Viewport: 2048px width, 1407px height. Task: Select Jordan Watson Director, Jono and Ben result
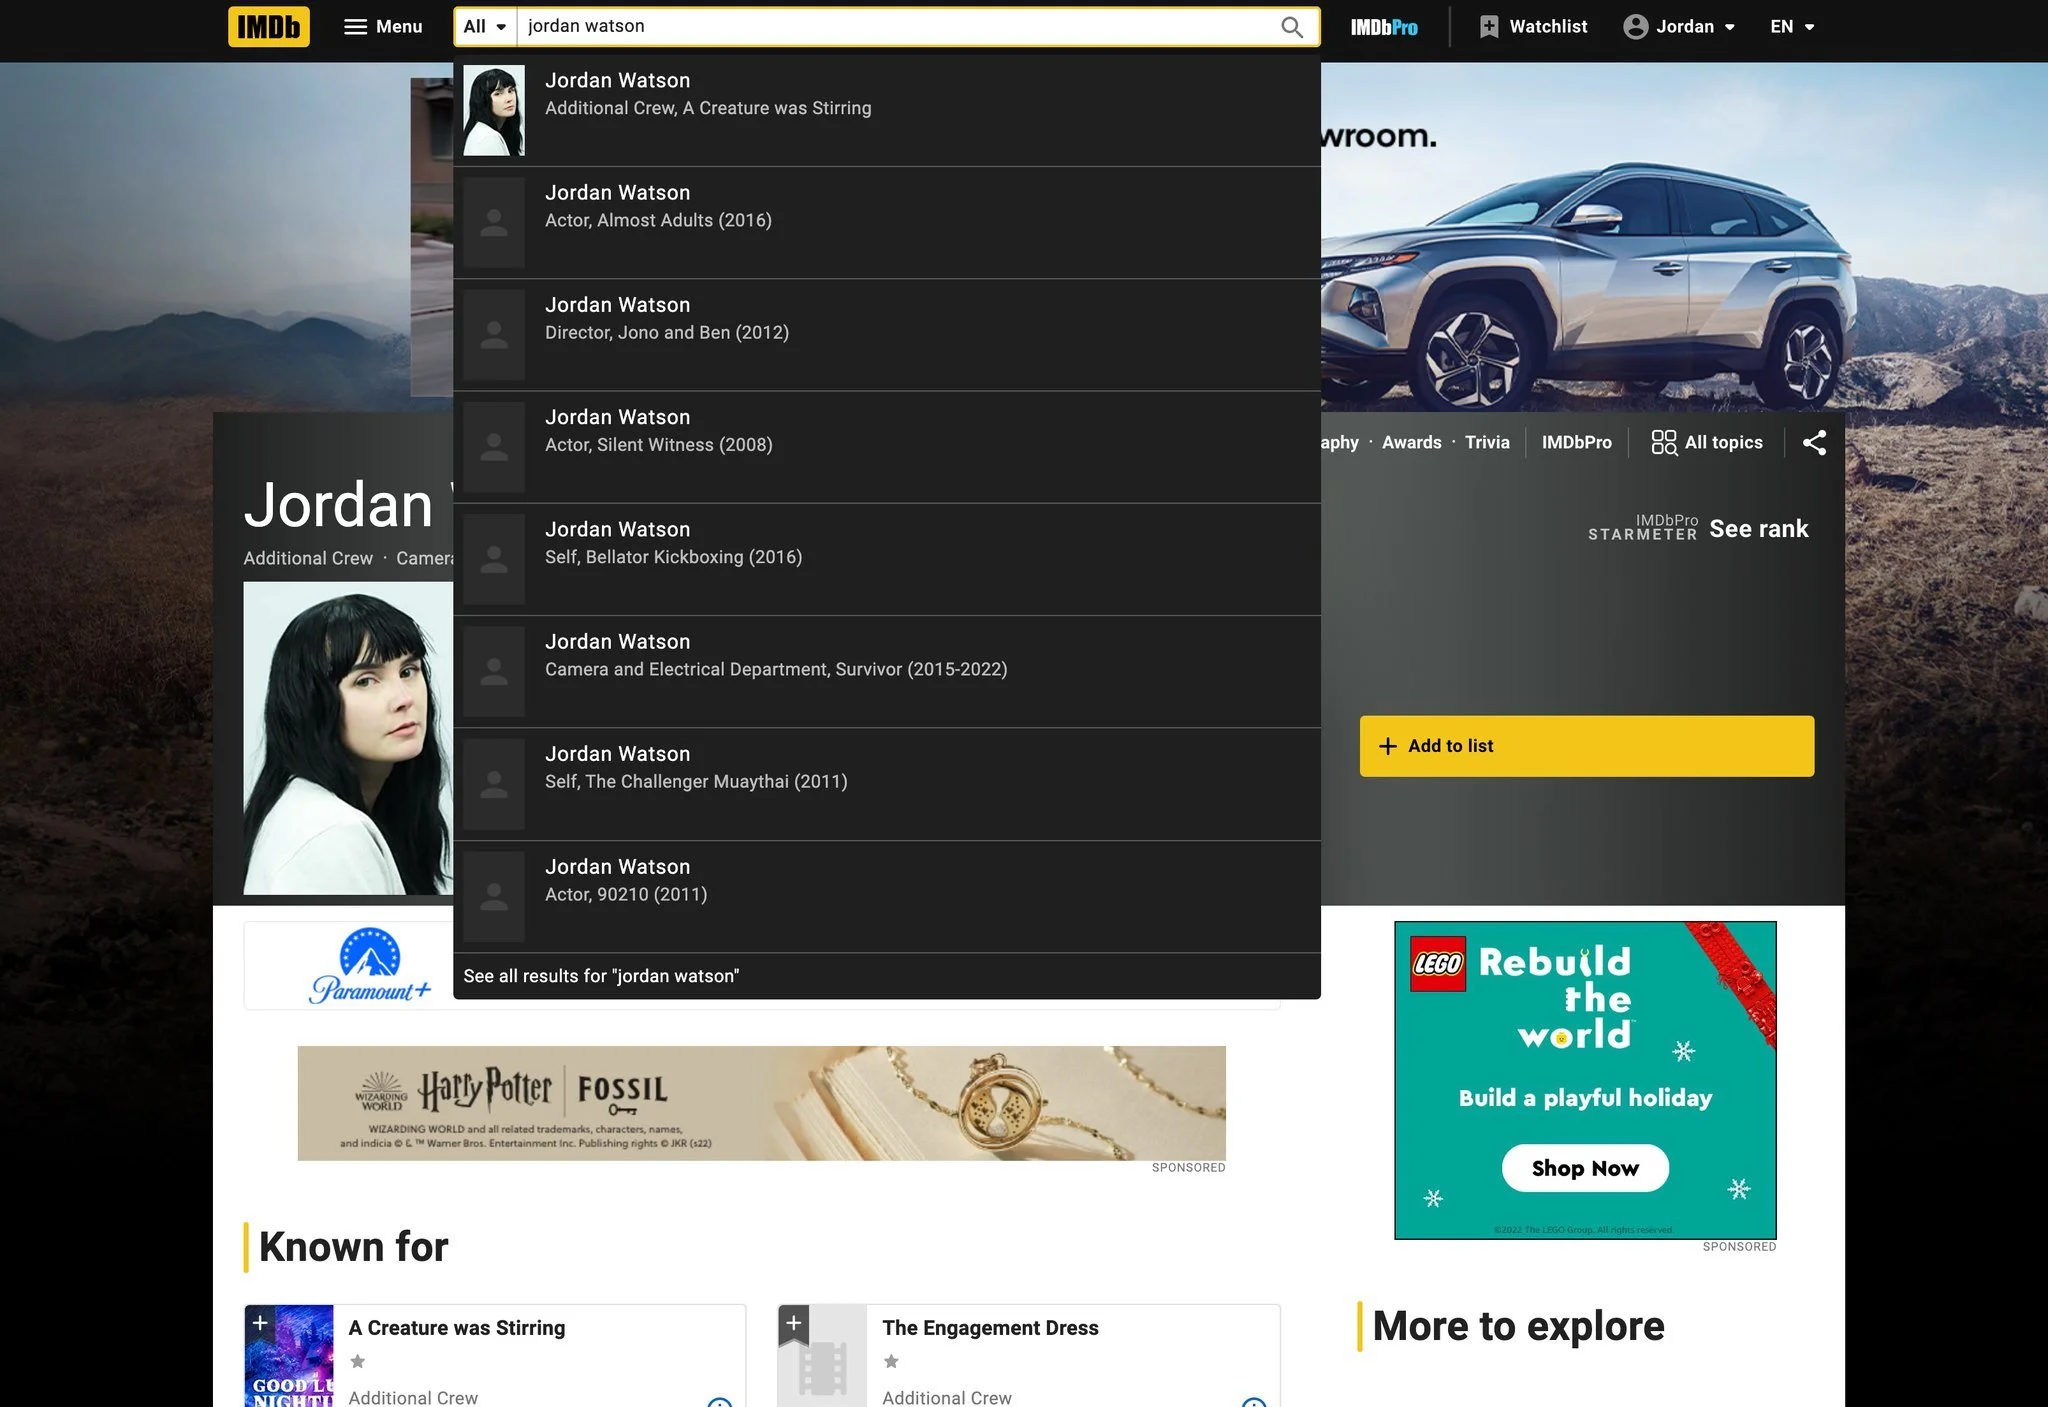pos(887,335)
